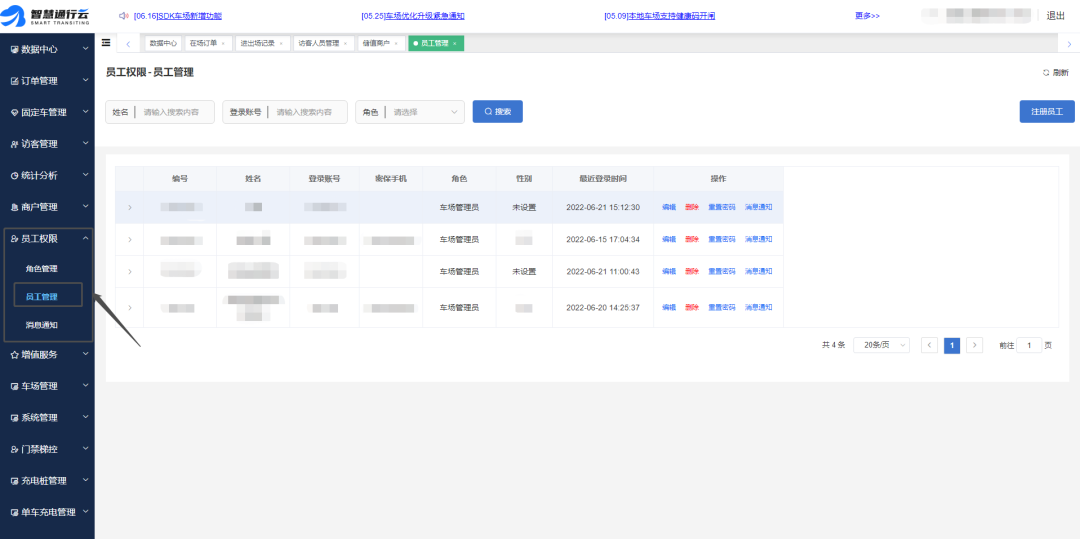Click 重置密码 in the 2022-06-15 17:04:34 row
The image size is (1080, 539).
(x=721, y=240)
